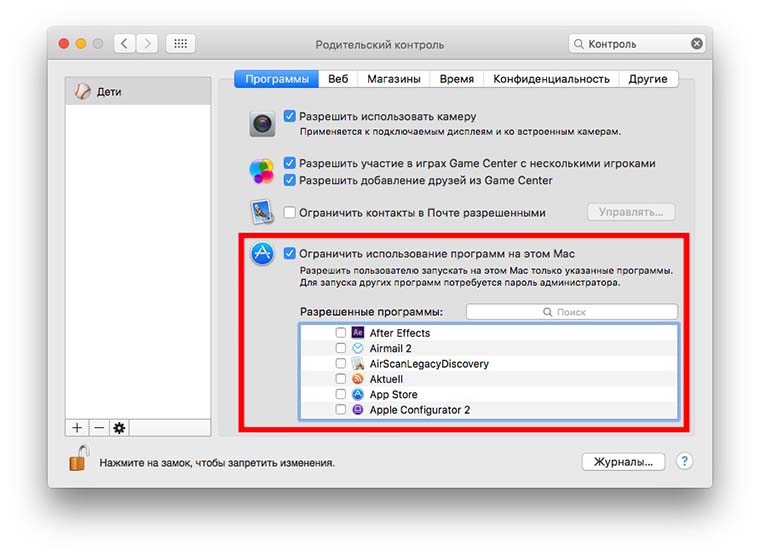Click the forward navigation arrow
The image size is (760, 556).
[x=147, y=44]
